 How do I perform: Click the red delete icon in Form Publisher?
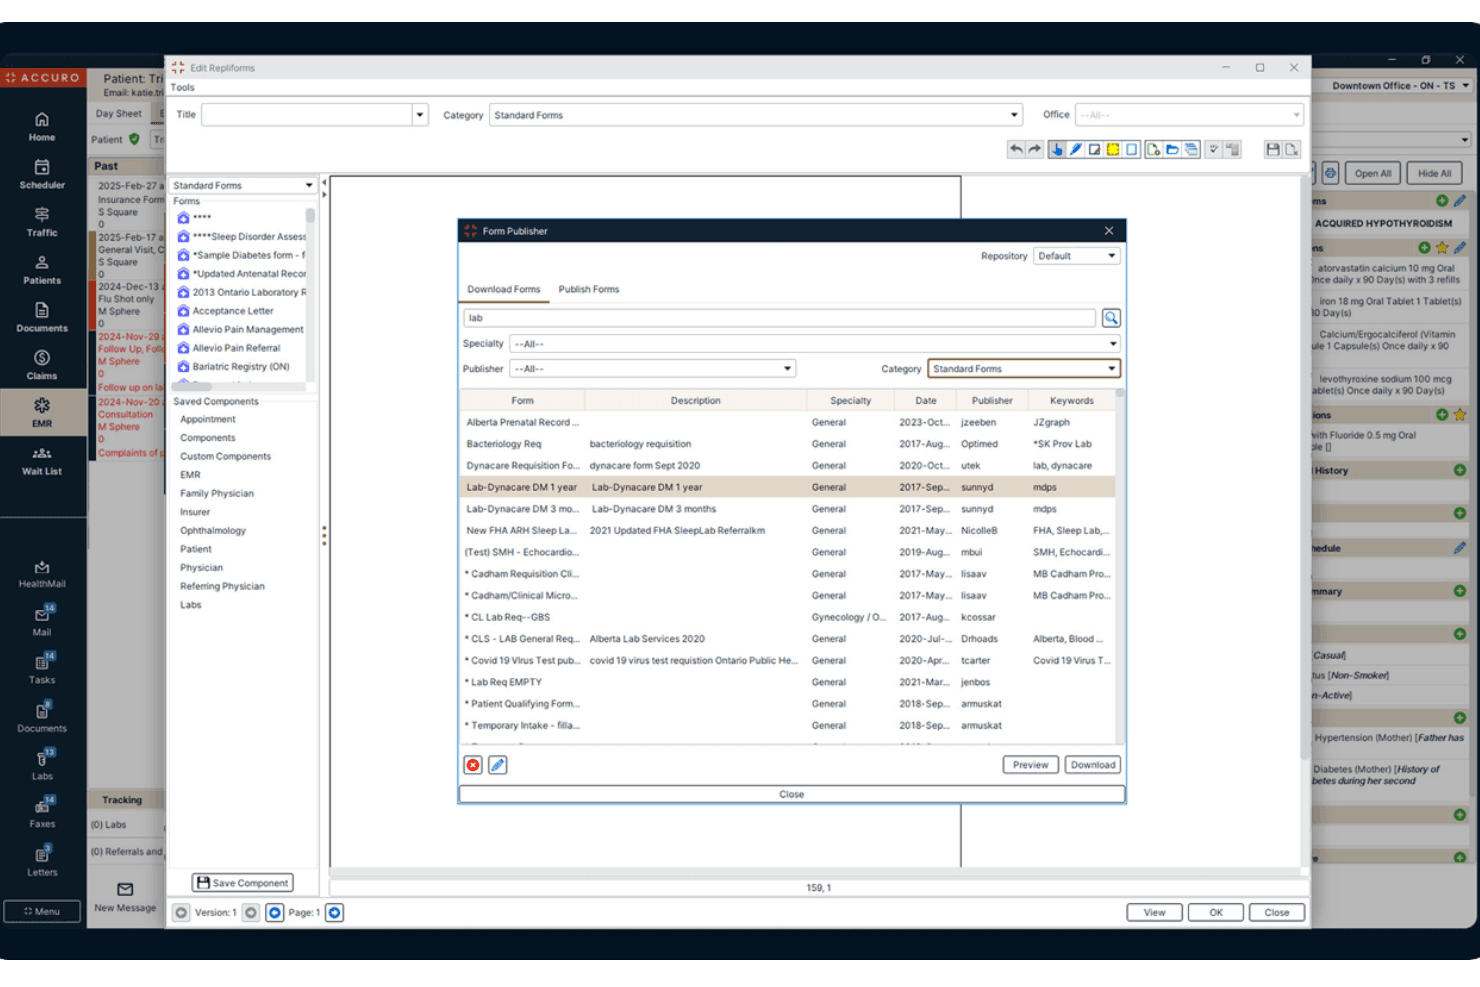(473, 765)
